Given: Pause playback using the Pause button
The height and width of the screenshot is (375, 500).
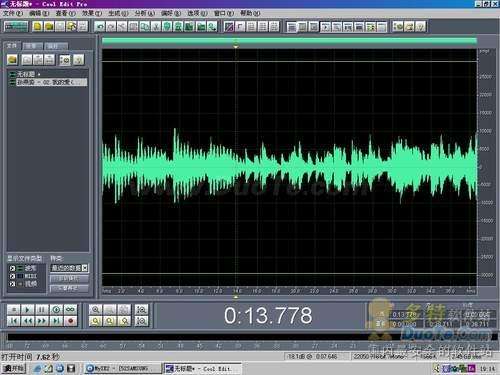Looking at the screenshot, I should click(42, 310).
